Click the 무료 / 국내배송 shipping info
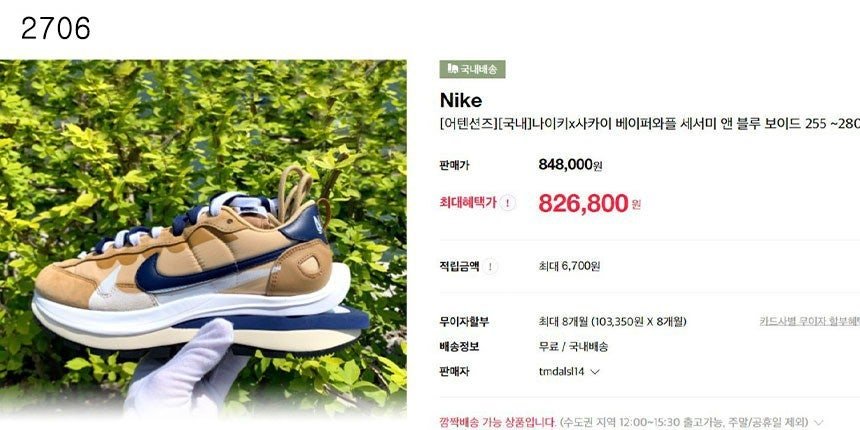 [573, 347]
